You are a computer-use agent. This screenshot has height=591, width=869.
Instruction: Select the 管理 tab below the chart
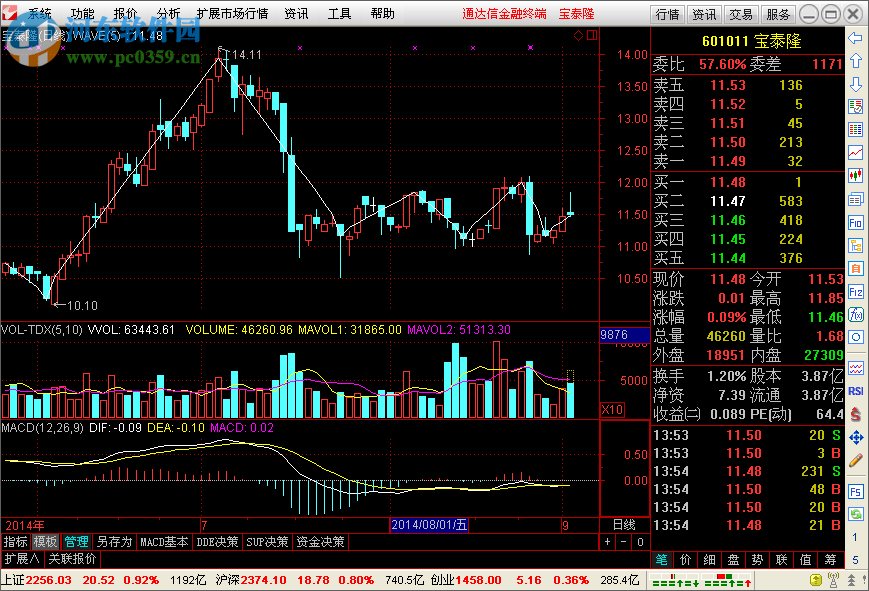76,542
